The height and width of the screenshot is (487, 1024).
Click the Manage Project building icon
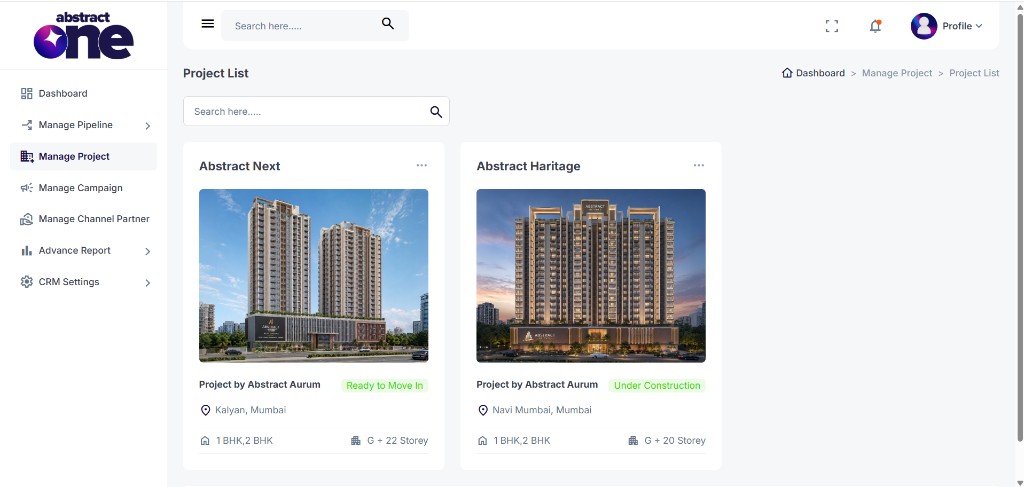pos(27,156)
